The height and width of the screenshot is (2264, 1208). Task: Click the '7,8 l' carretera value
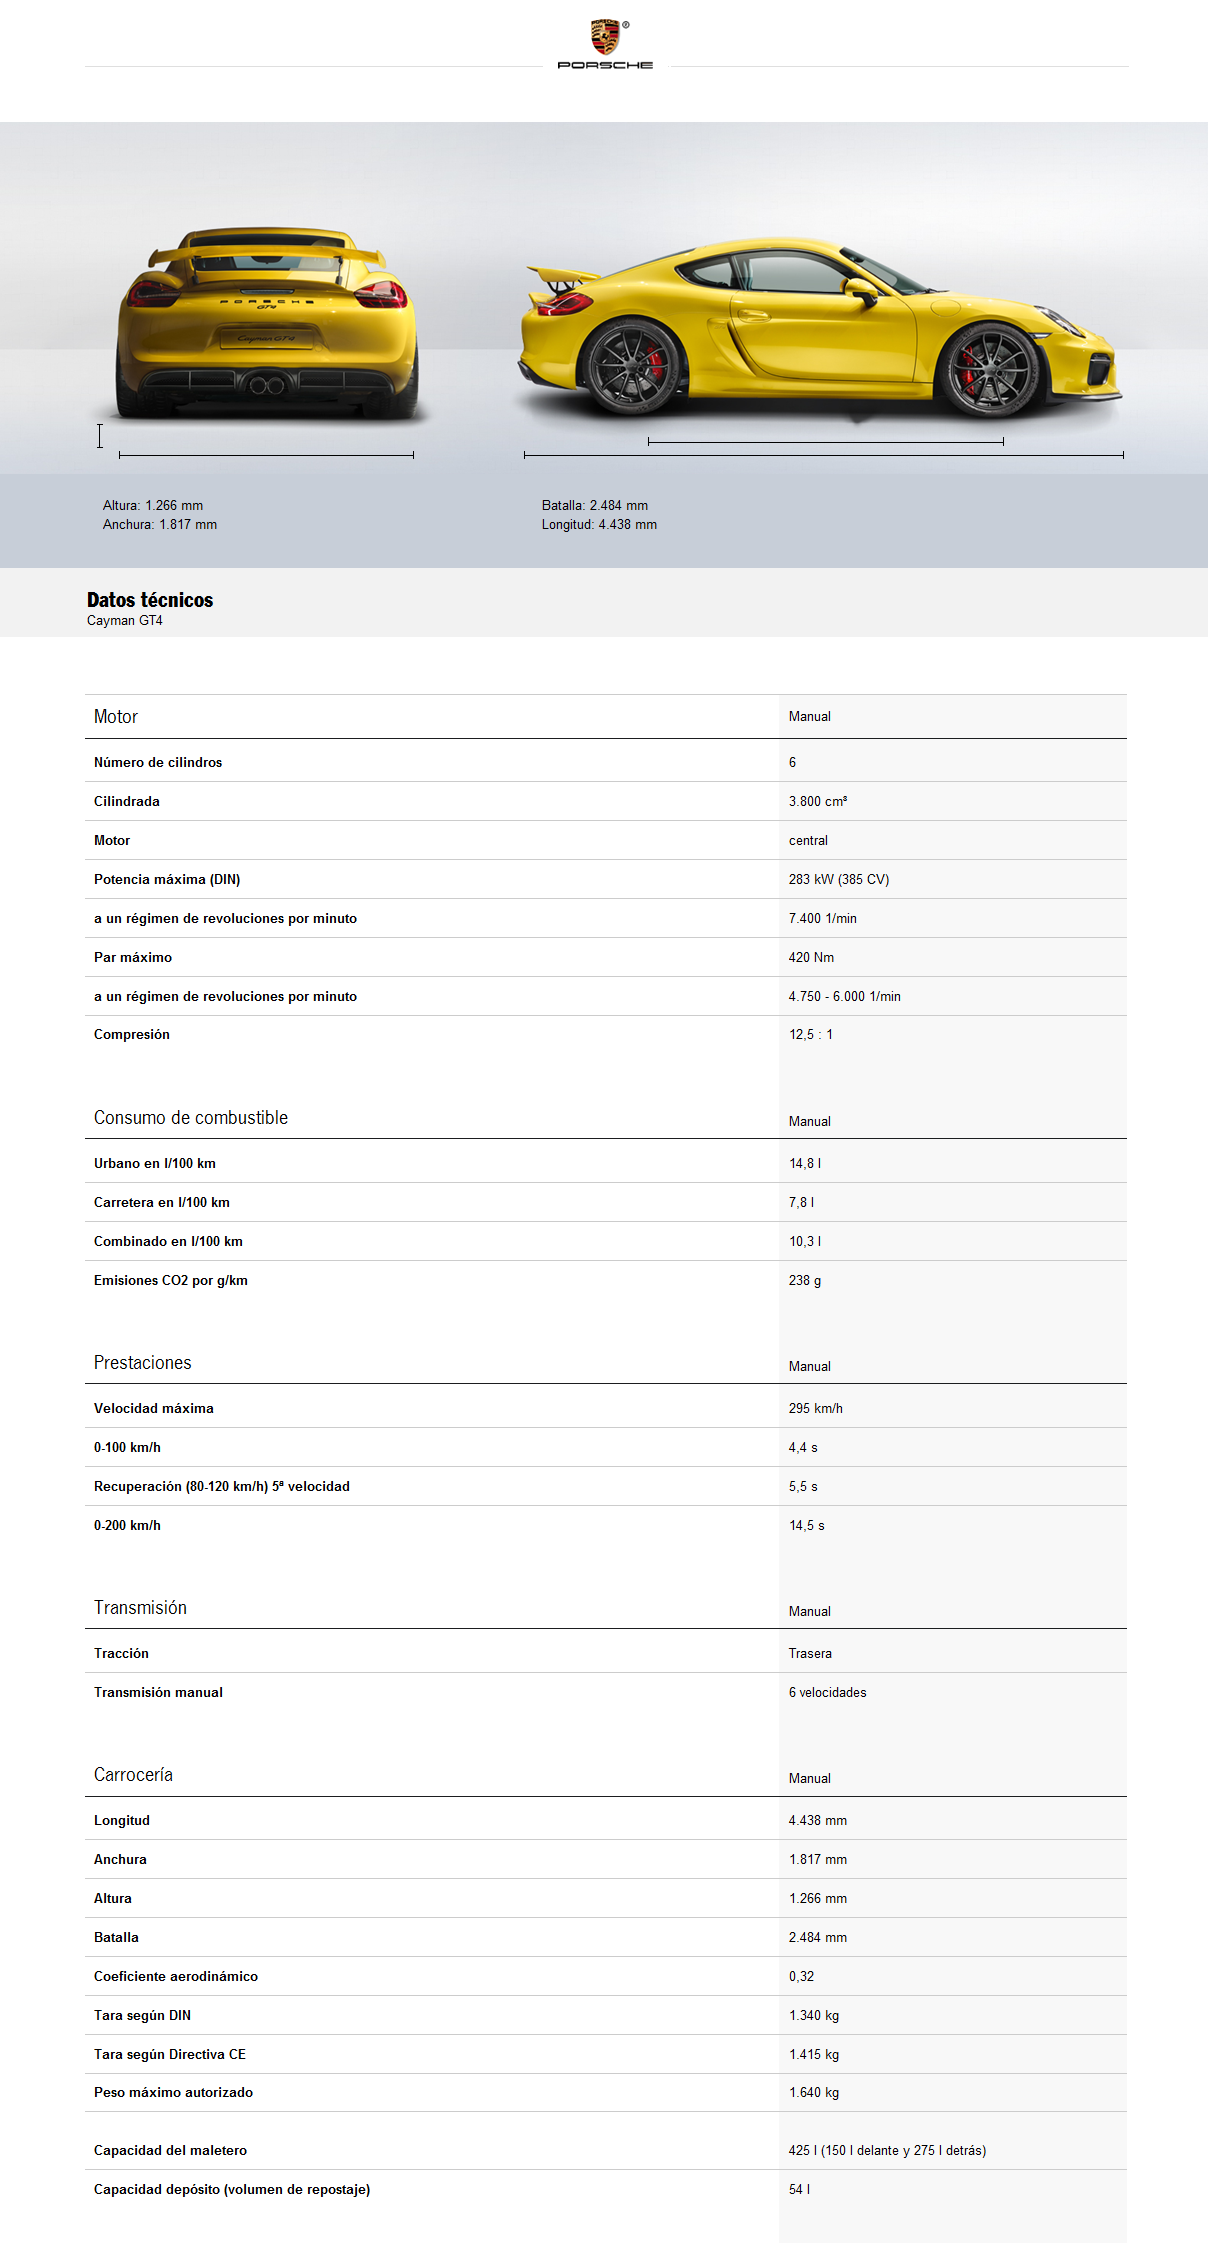tap(802, 1203)
